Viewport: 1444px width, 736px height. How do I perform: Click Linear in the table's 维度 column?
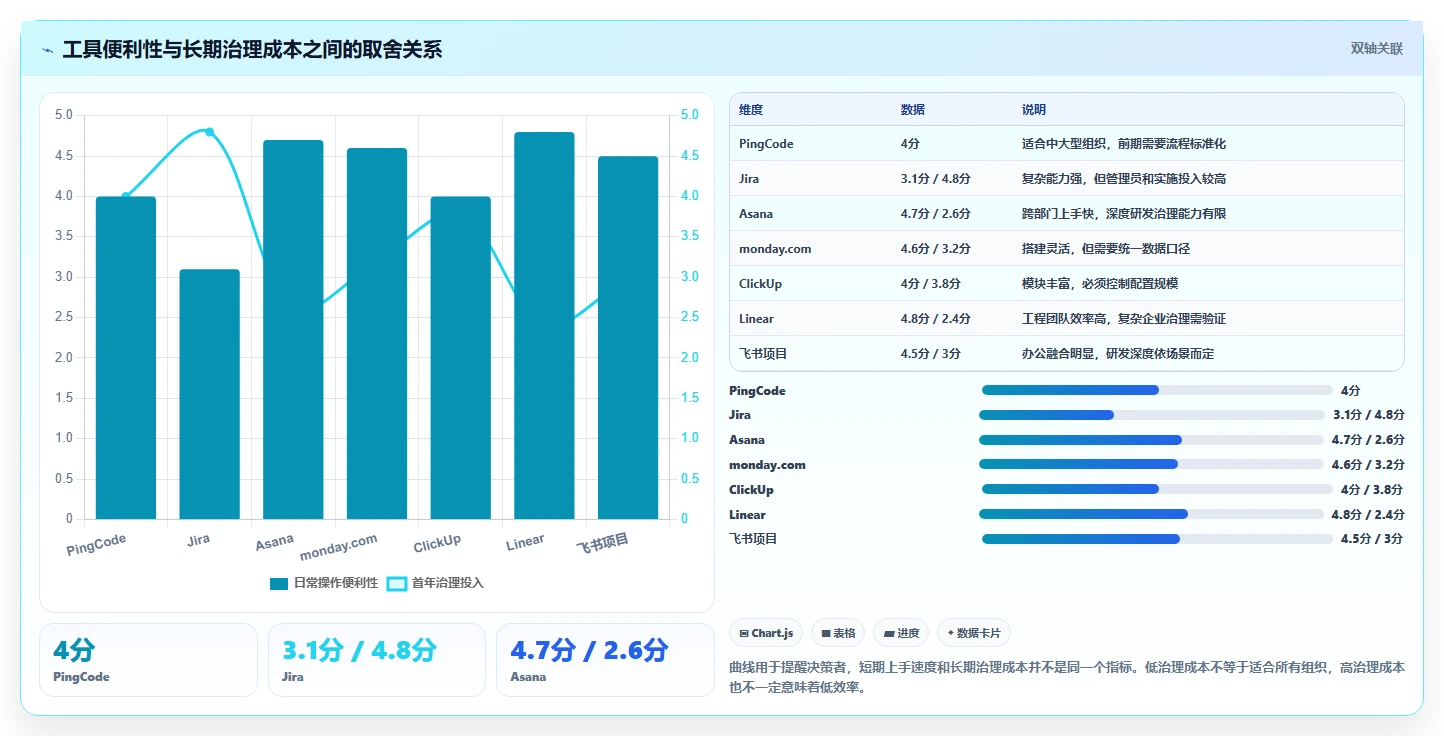tap(756, 319)
